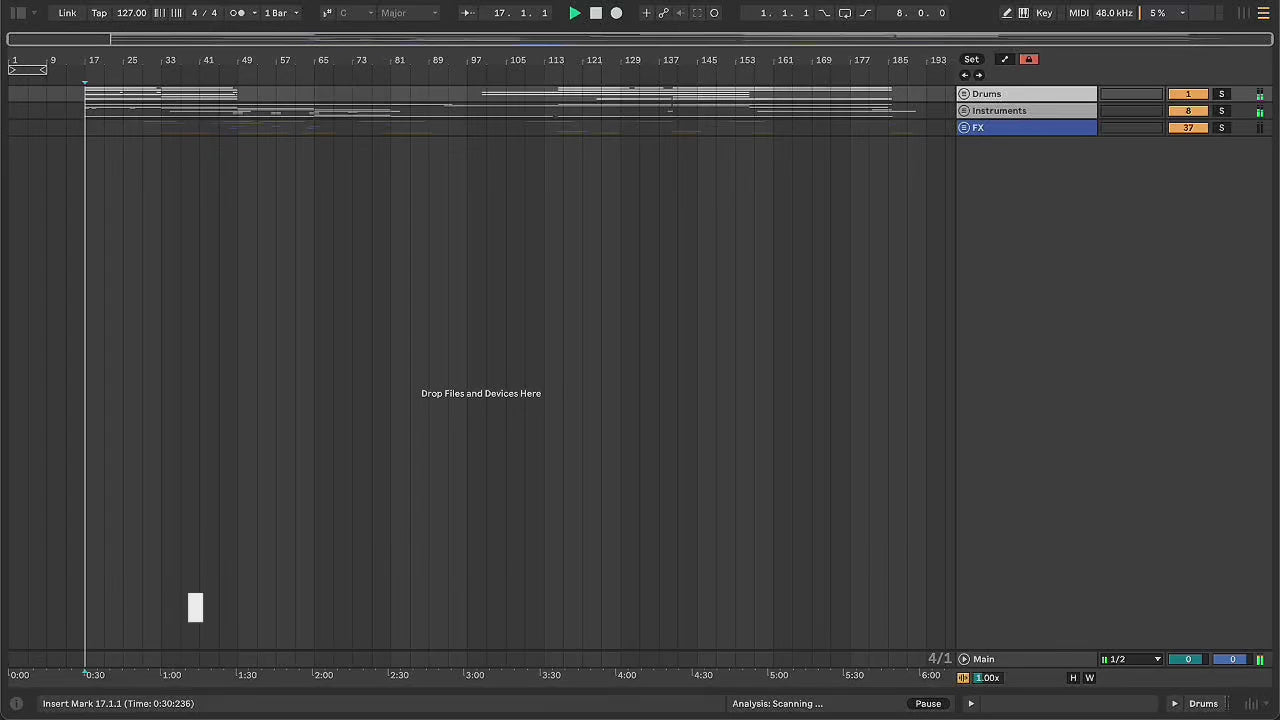This screenshot has height=720, width=1280.
Task: Jump to next locator arrow
Action: (x=979, y=75)
